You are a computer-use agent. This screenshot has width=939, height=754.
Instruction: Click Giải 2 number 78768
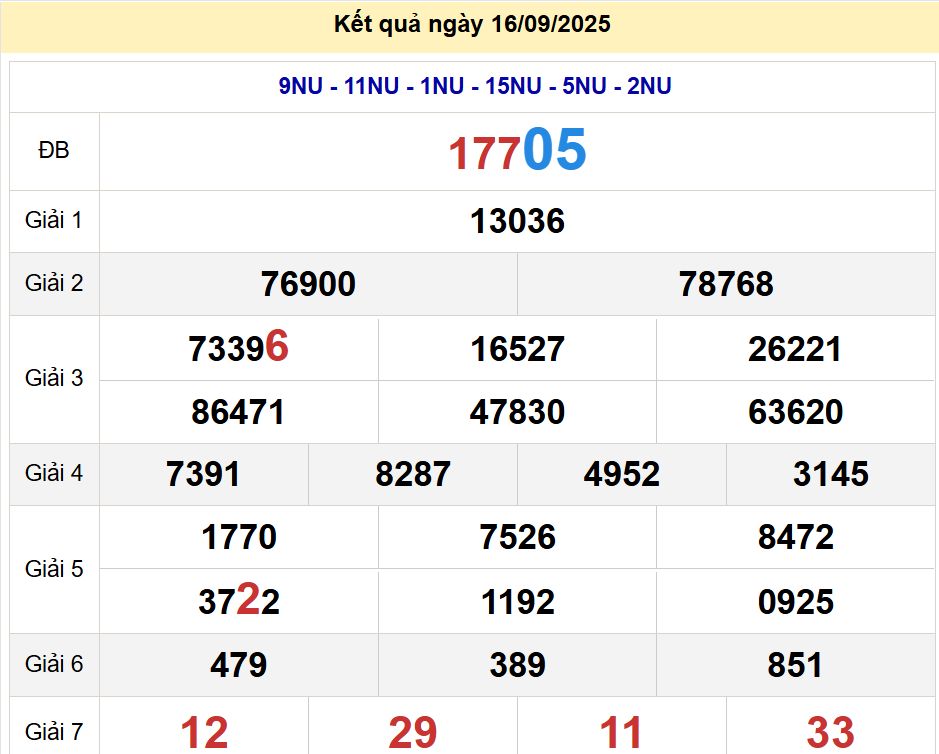pyautogui.click(x=726, y=284)
